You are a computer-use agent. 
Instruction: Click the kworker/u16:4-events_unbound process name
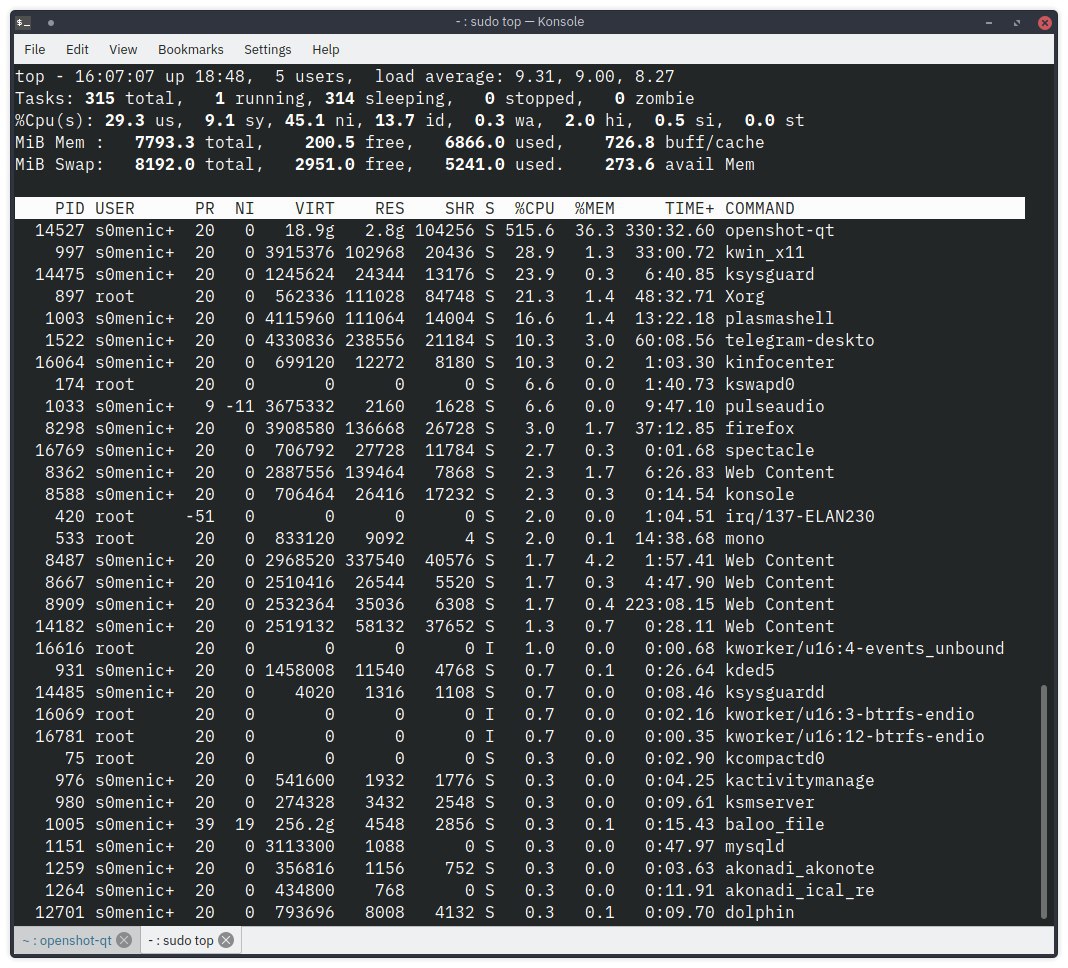864,649
